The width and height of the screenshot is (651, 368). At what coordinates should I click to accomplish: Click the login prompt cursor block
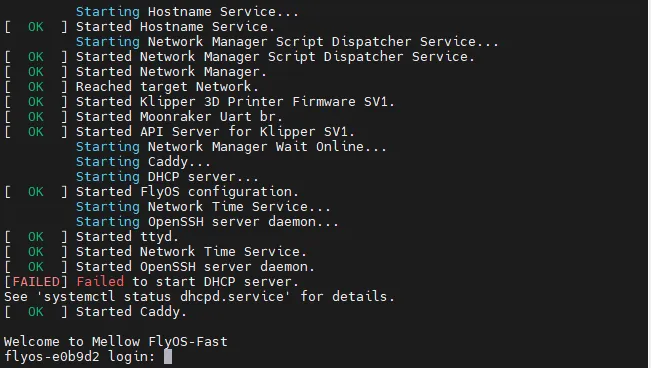(168, 356)
